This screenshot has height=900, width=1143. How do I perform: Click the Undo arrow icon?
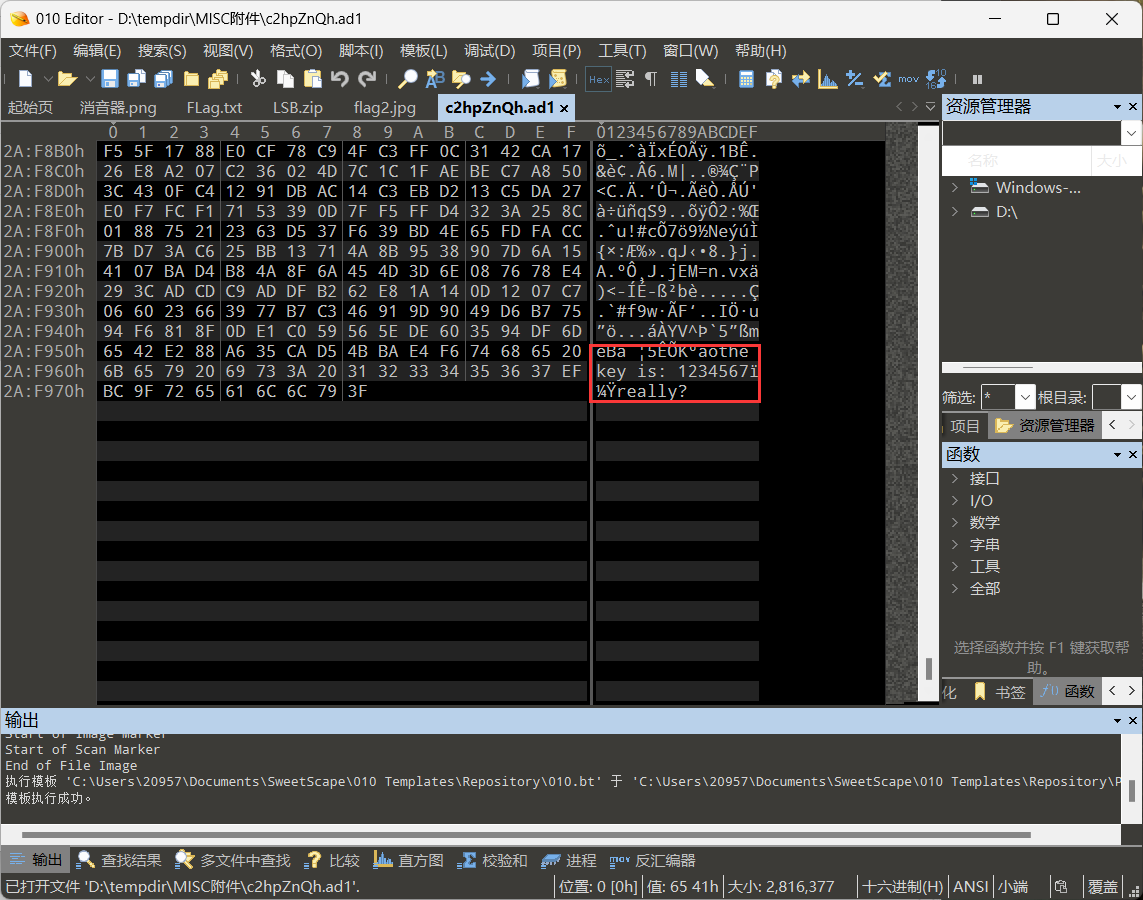[340, 79]
